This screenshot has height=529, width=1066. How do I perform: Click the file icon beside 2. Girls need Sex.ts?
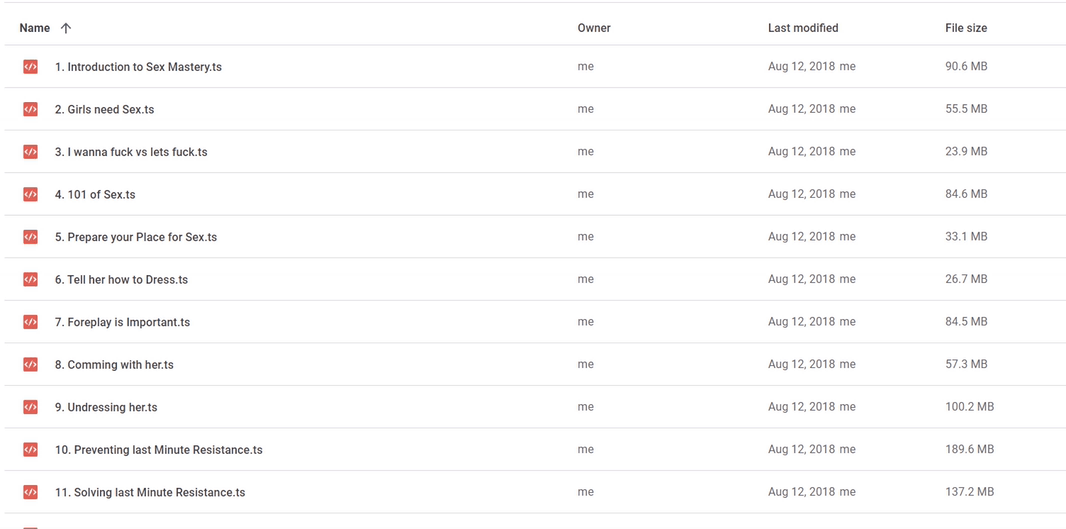(30, 109)
